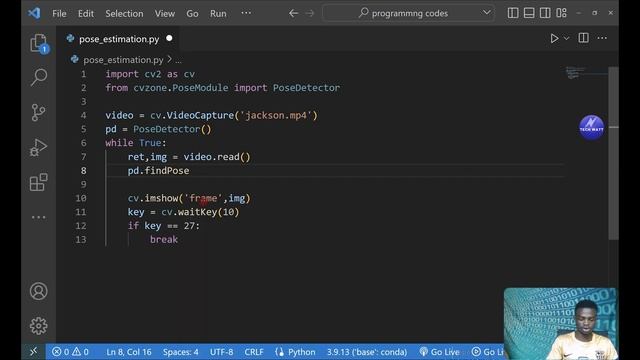
Task: Change encoding via UTF-8 status item
Action: click(221, 352)
